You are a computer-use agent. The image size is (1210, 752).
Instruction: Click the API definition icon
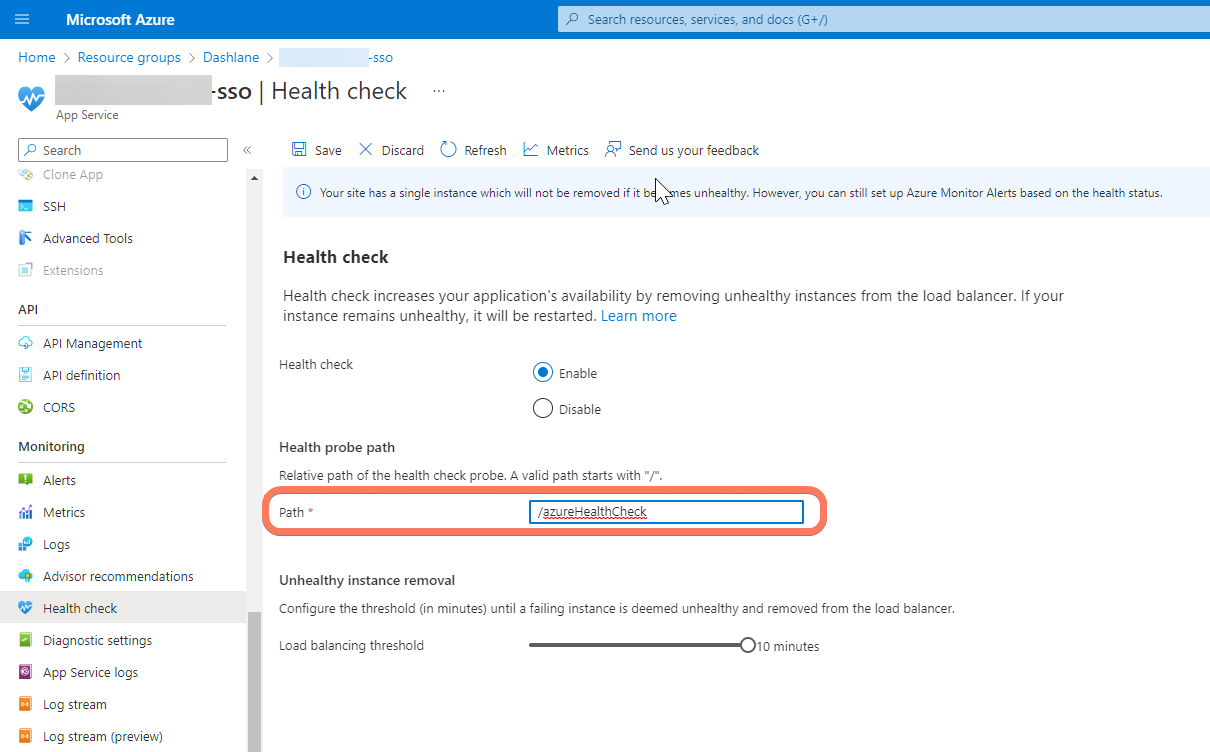pos(26,375)
